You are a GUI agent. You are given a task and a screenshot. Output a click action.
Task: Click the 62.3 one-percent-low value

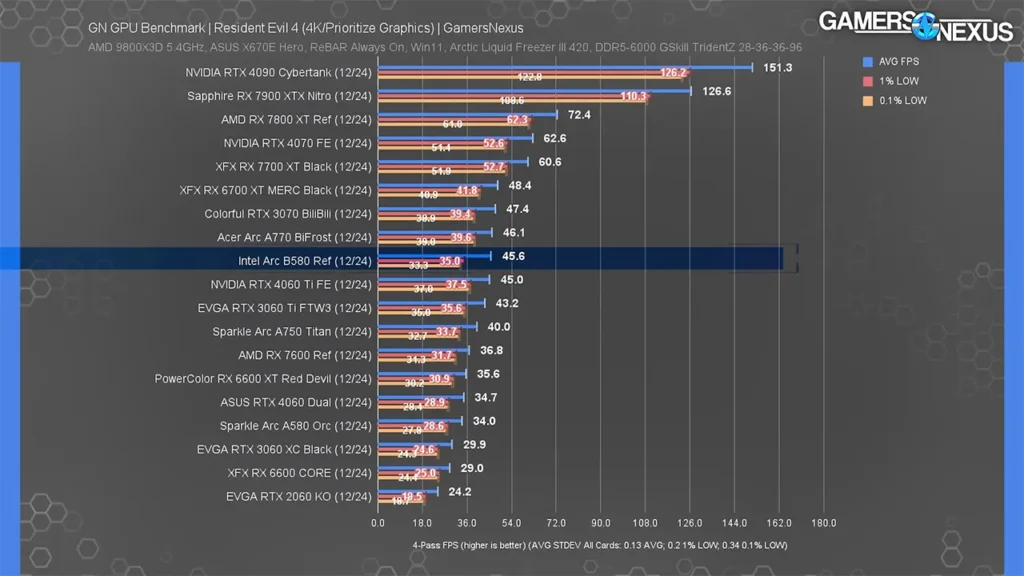pos(517,120)
